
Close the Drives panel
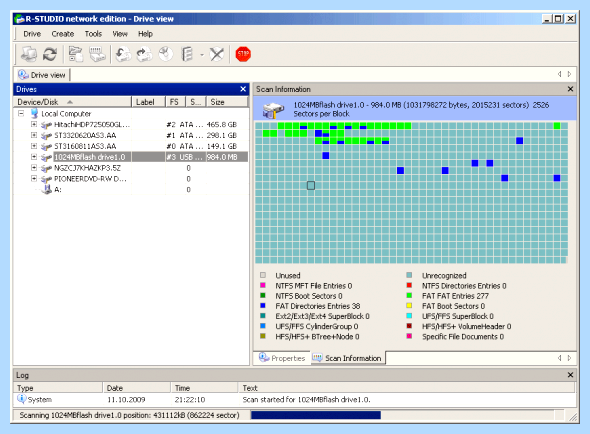tap(243, 89)
